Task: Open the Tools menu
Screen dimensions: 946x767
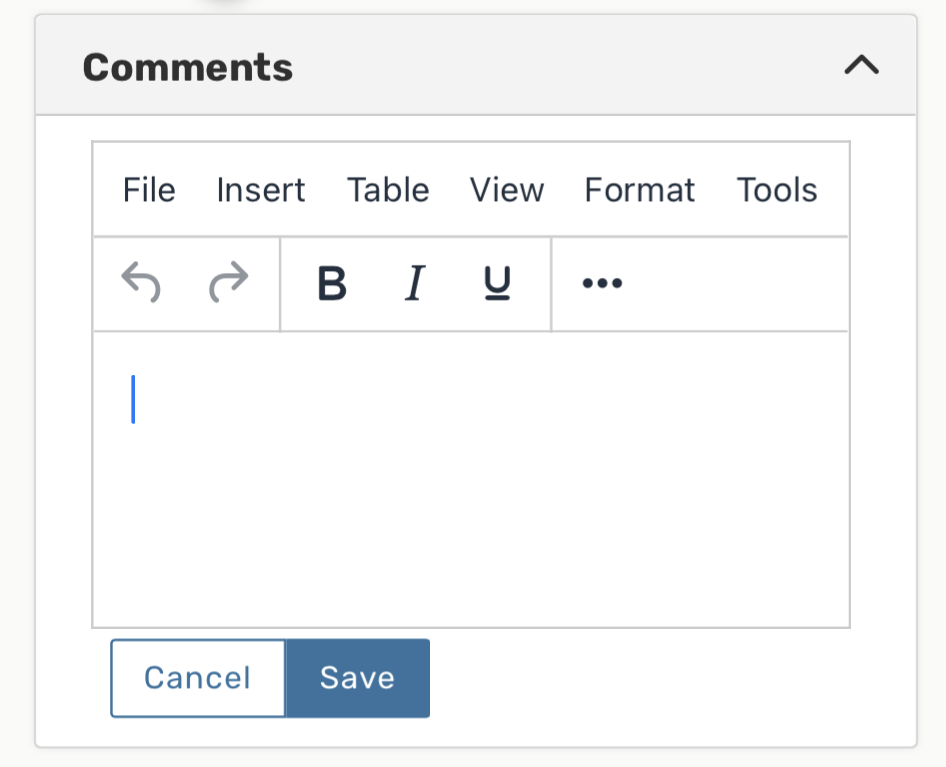Action: 777,190
